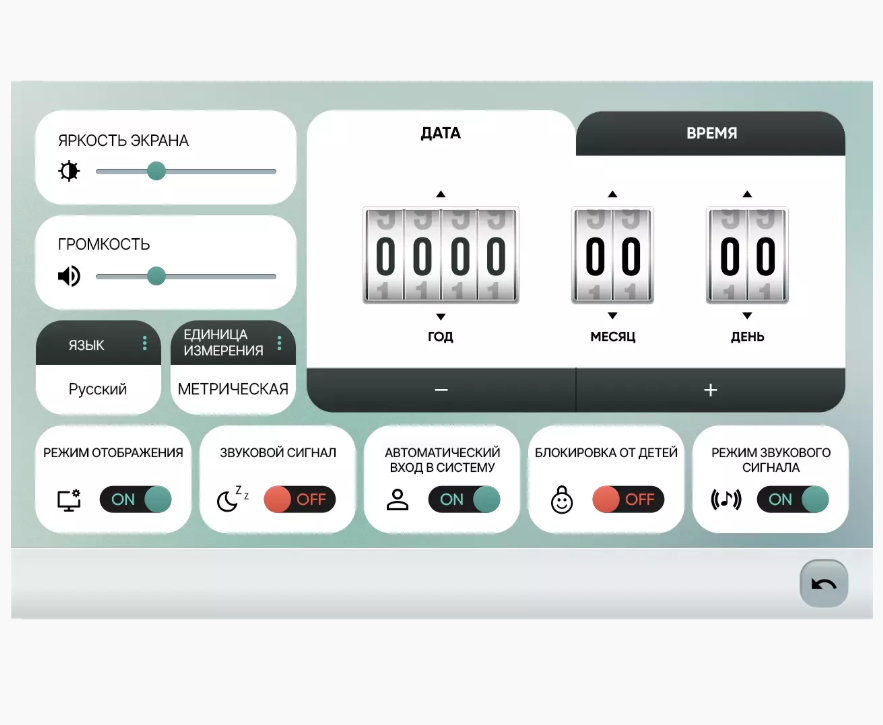883x725 pixels.
Task: Click the user profile auto-login icon
Action: pyautogui.click(x=398, y=500)
